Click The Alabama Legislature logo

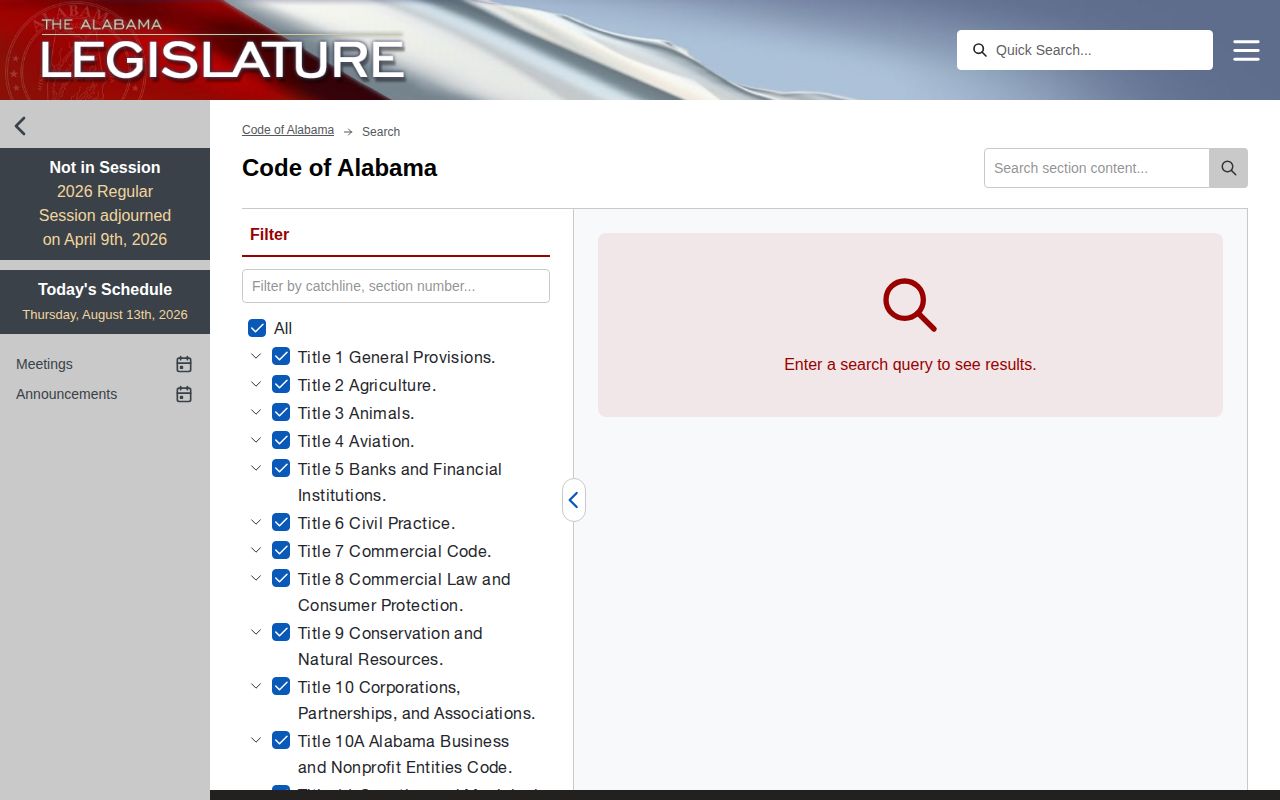(222, 52)
